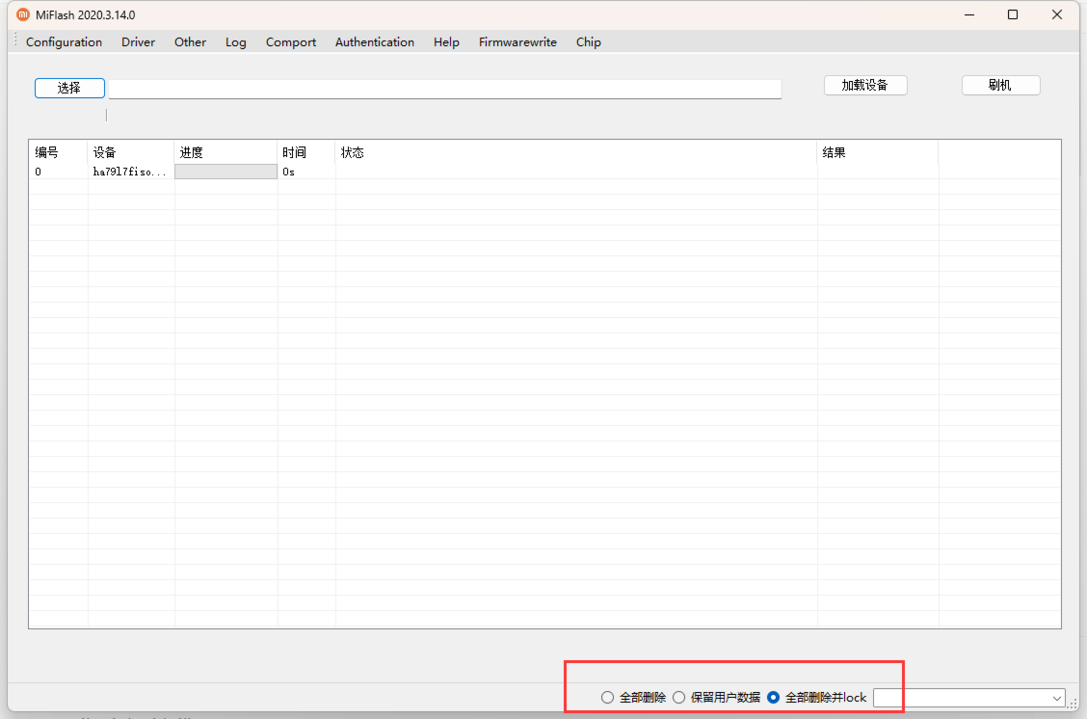
Task: Open the Authentication menu
Action: 374,42
